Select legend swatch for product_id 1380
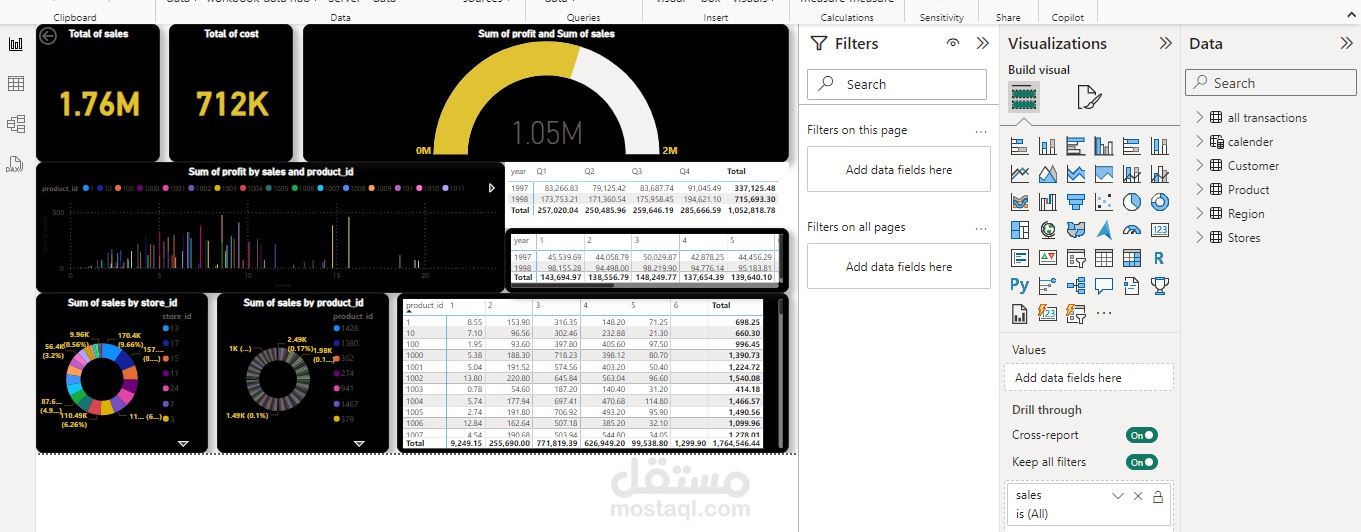Viewport: 1361px width, 532px height. pyautogui.click(x=336, y=342)
